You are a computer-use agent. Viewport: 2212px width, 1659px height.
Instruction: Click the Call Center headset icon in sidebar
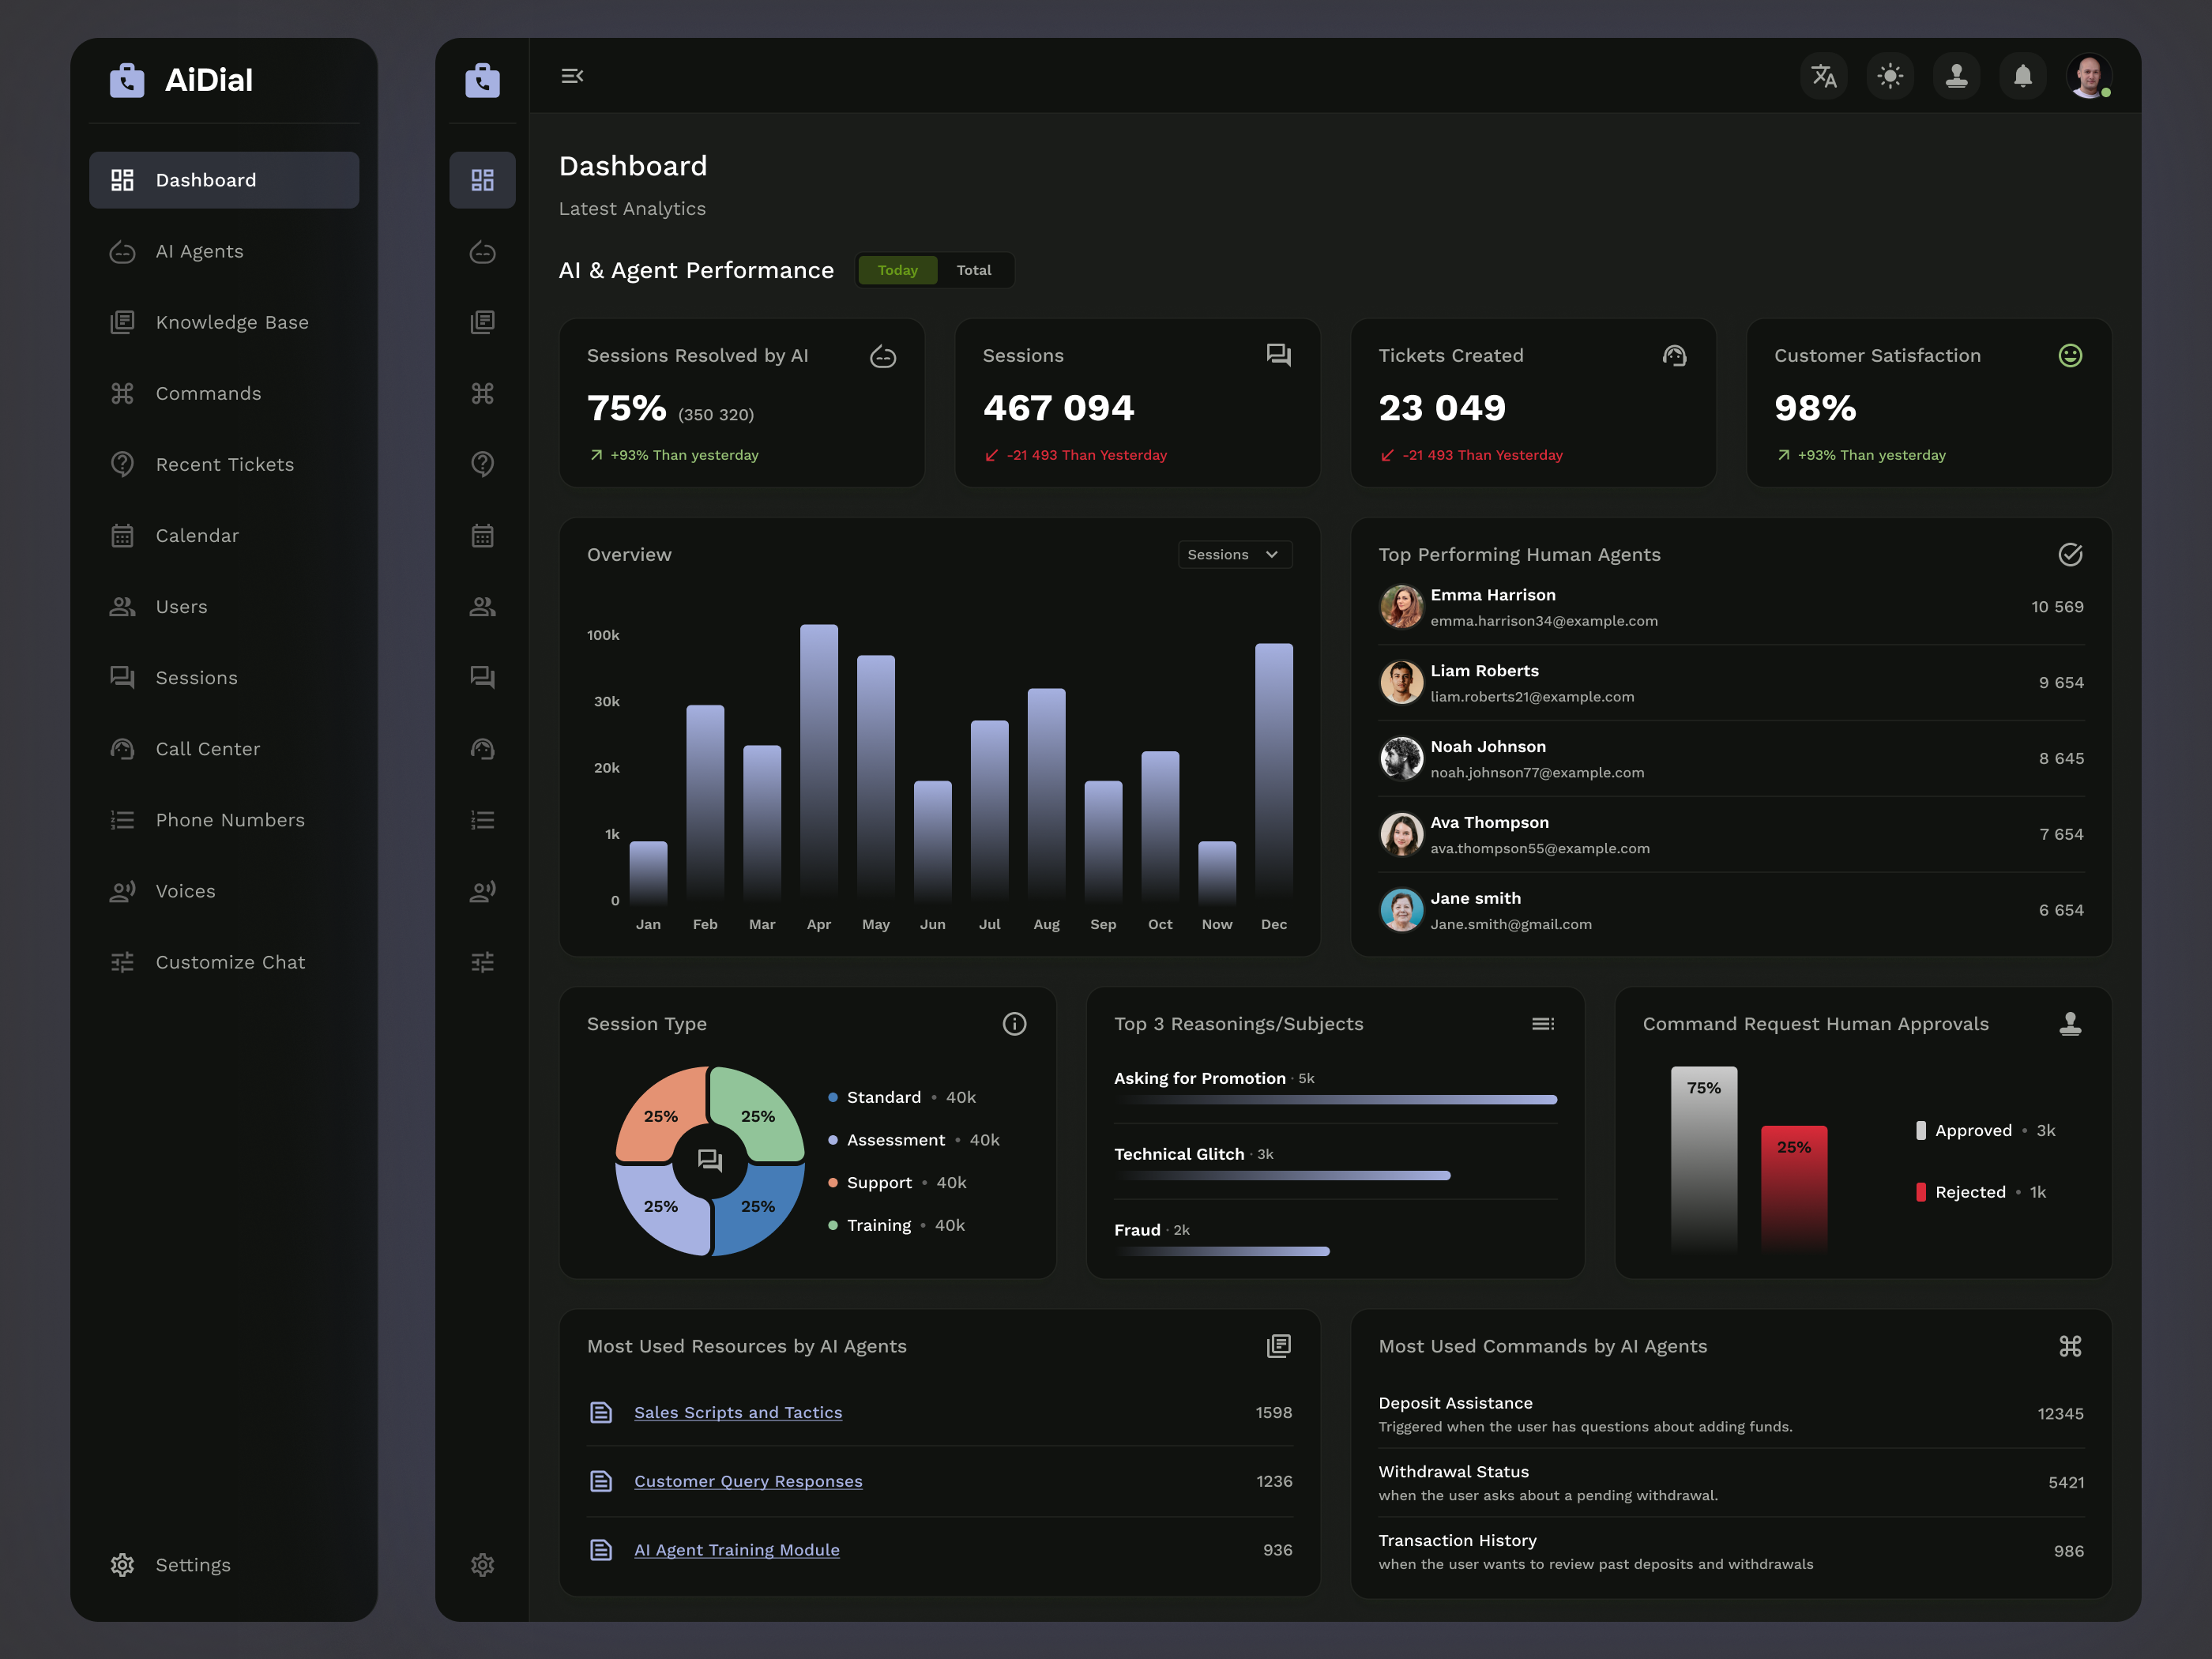(122, 748)
